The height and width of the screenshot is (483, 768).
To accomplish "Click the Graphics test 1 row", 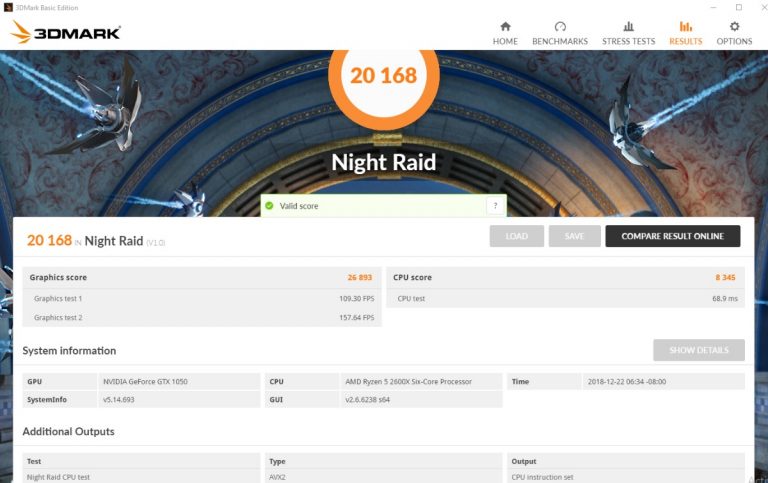I will 200,298.
